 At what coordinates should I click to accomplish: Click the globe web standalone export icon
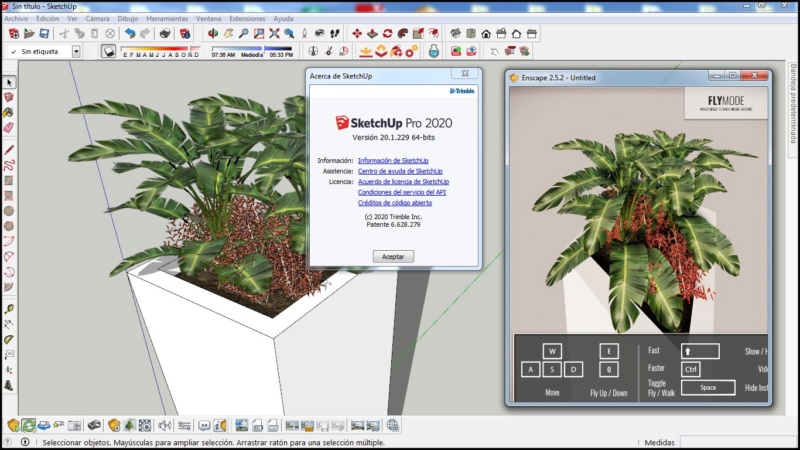(x=392, y=425)
